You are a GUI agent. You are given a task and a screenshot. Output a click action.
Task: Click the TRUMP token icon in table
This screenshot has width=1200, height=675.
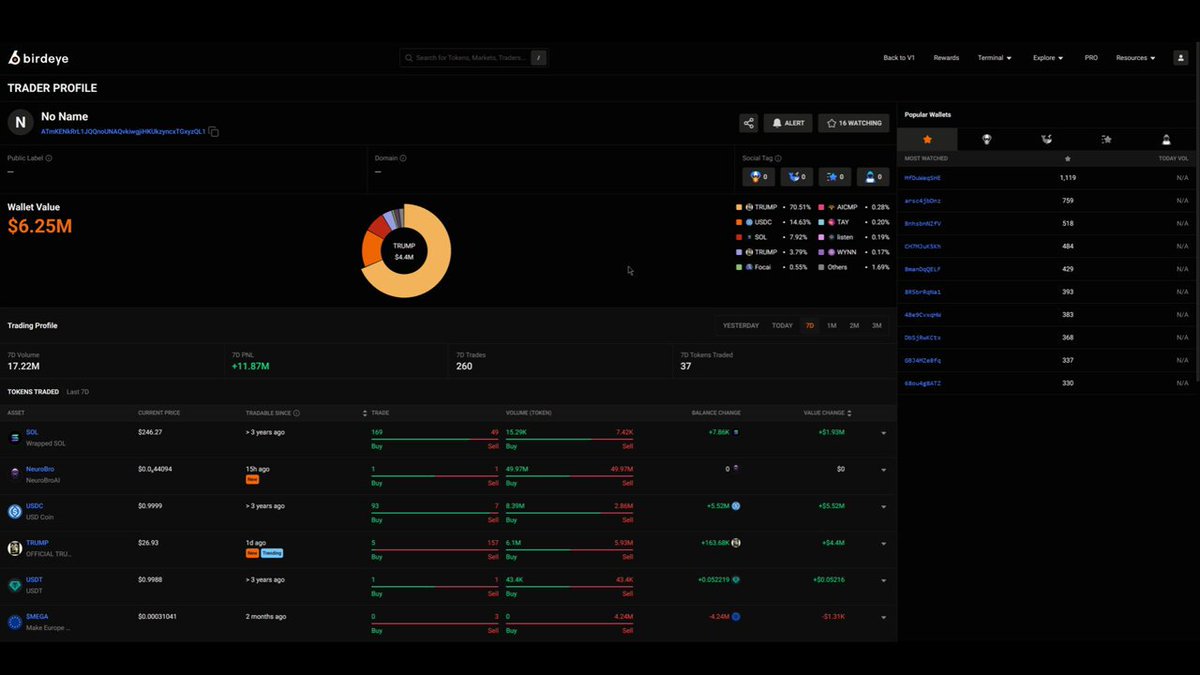[15, 548]
